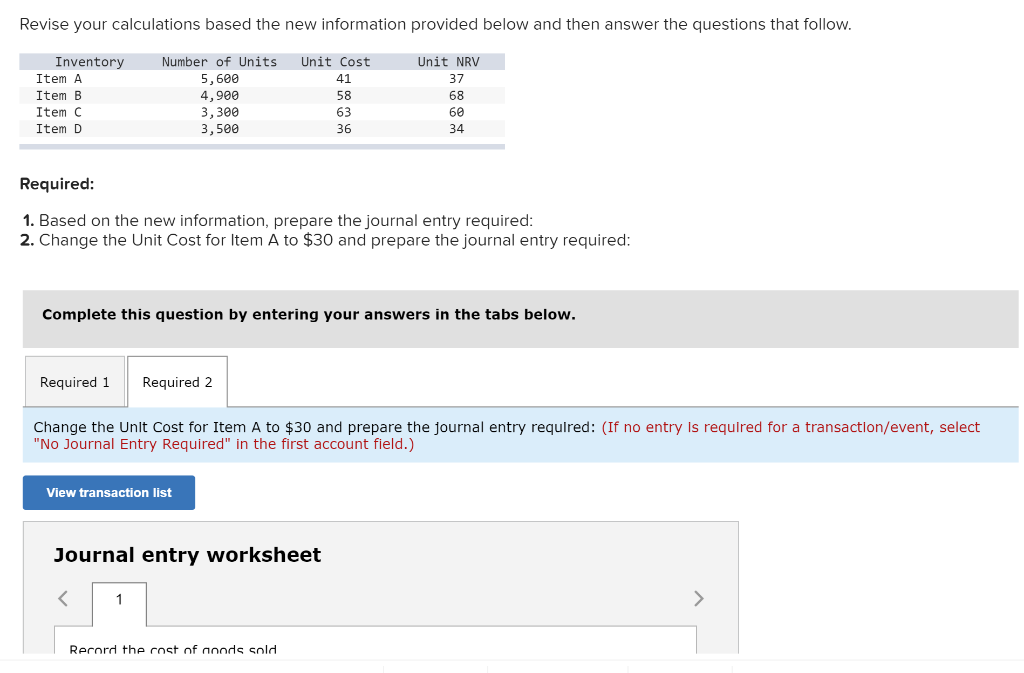Click the View transaction list button
Screen dimensions: 1024x673
tap(108, 492)
